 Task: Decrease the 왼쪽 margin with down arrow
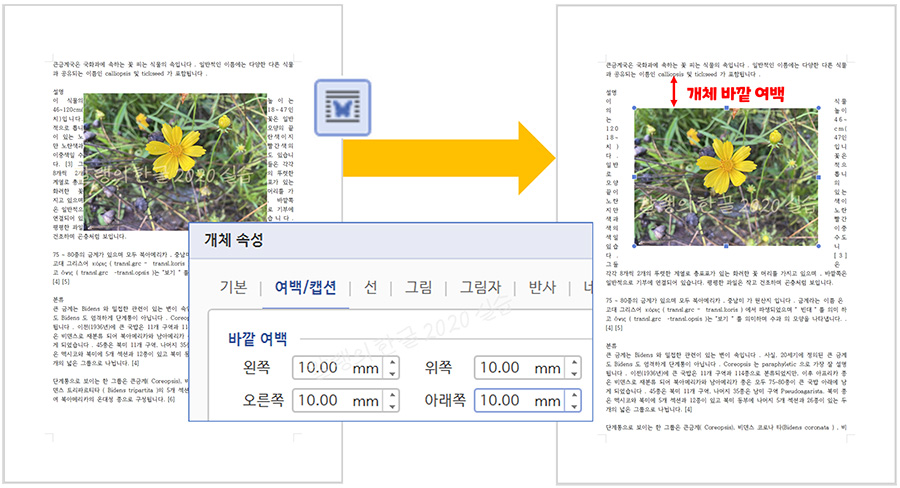click(x=393, y=374)
